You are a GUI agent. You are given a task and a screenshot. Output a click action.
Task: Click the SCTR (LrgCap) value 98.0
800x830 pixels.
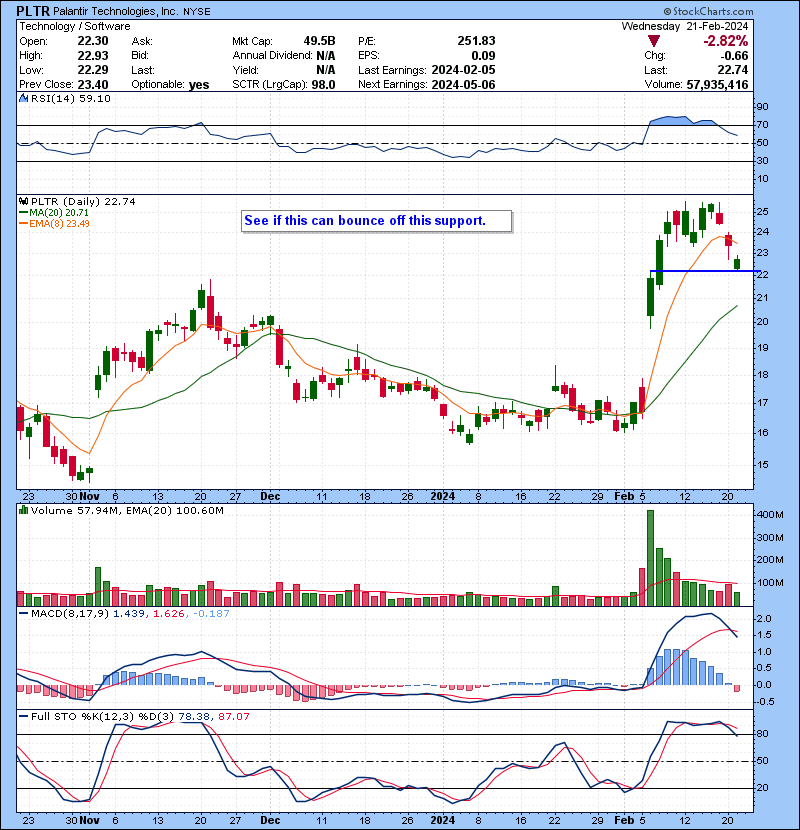(323, 85)
